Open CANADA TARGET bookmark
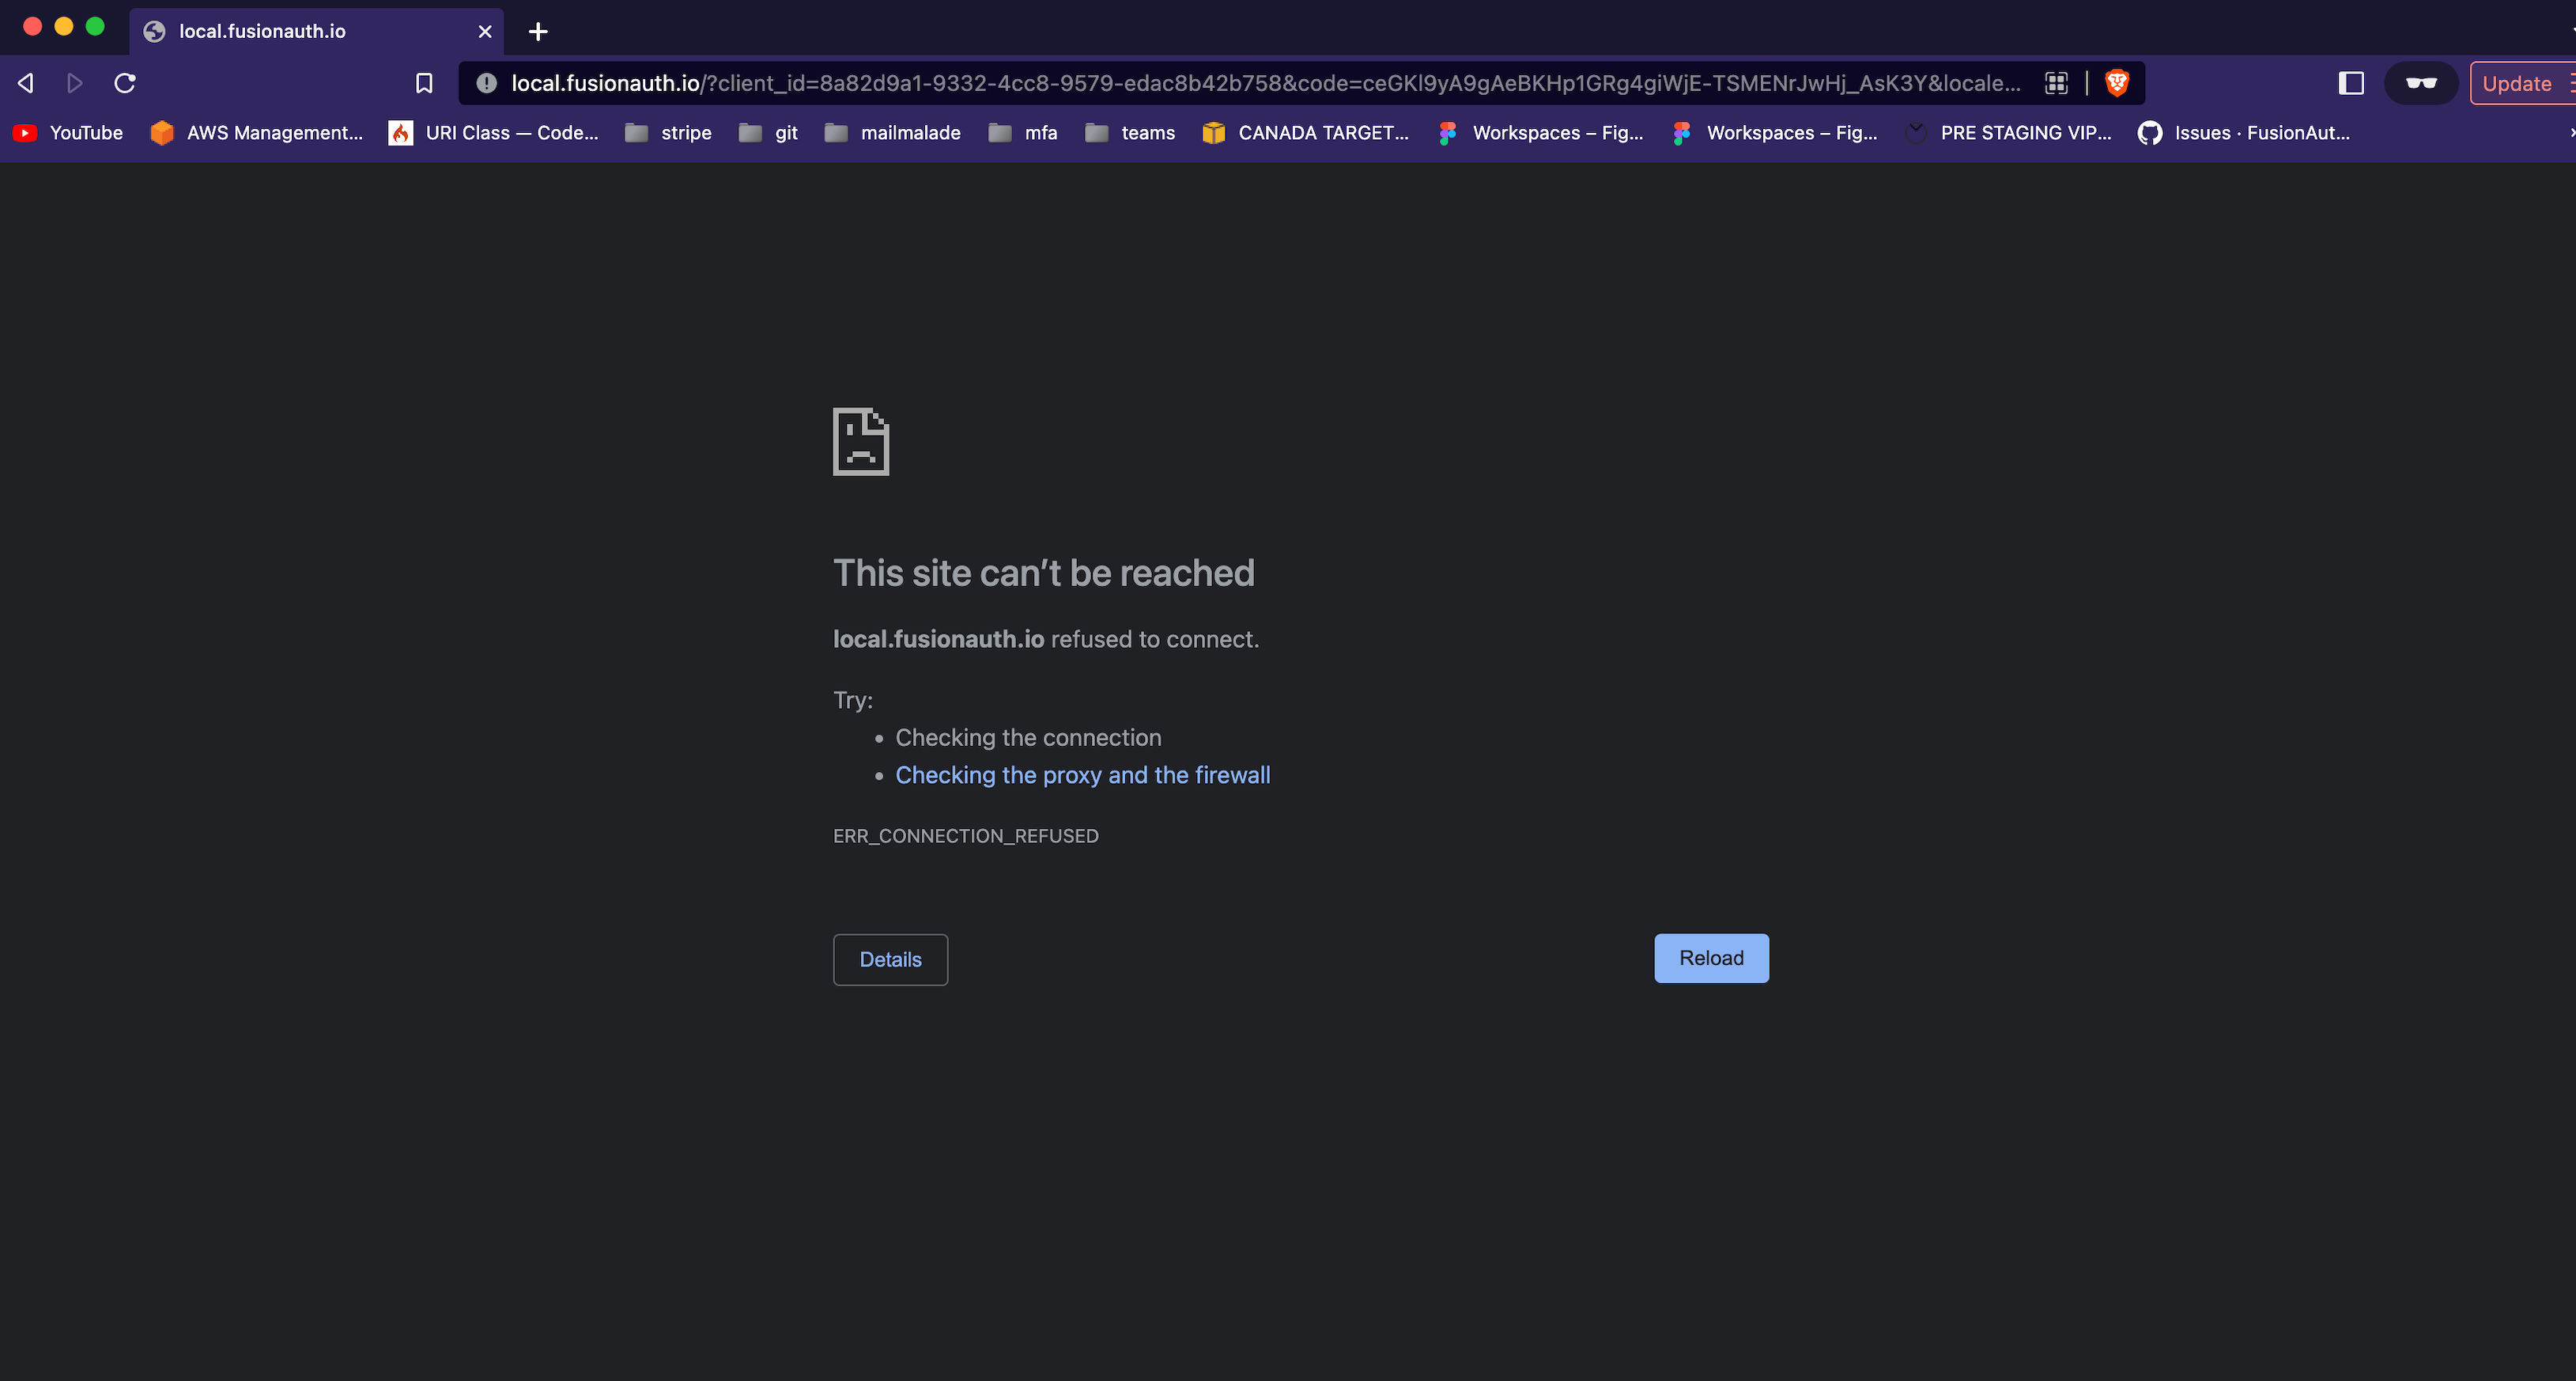The image size is (2576, 1381). click(1305, 133)
